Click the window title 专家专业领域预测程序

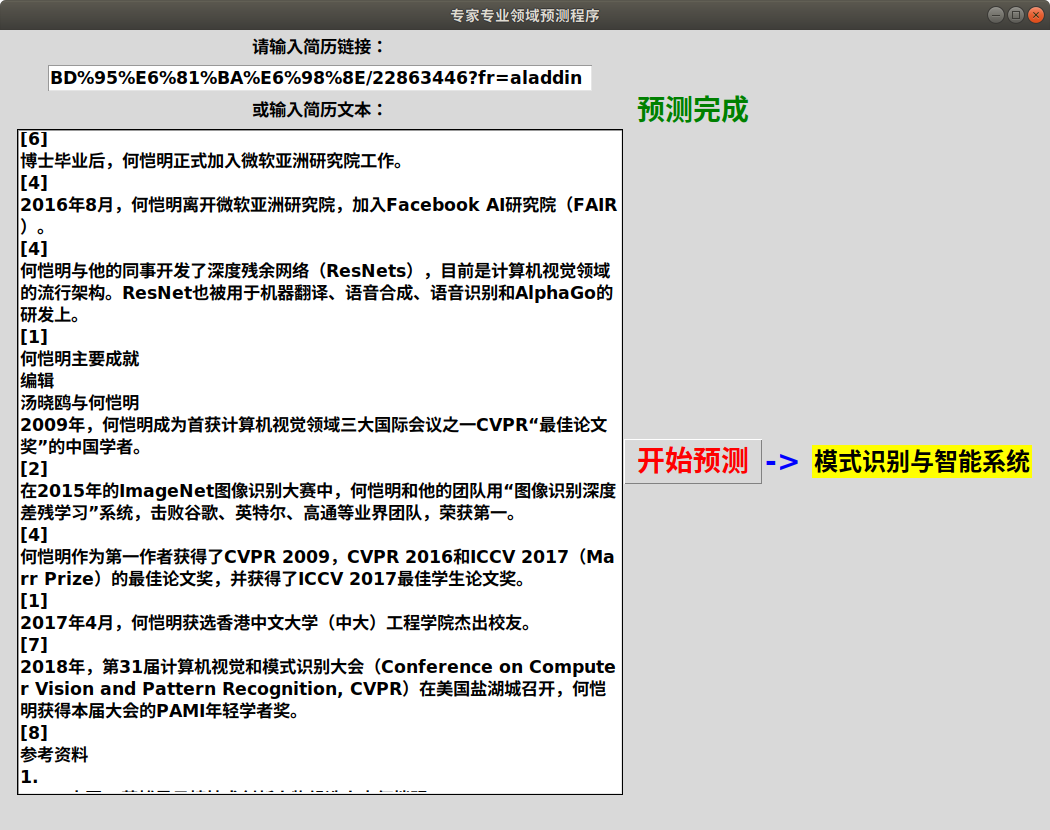pos(524,15)
